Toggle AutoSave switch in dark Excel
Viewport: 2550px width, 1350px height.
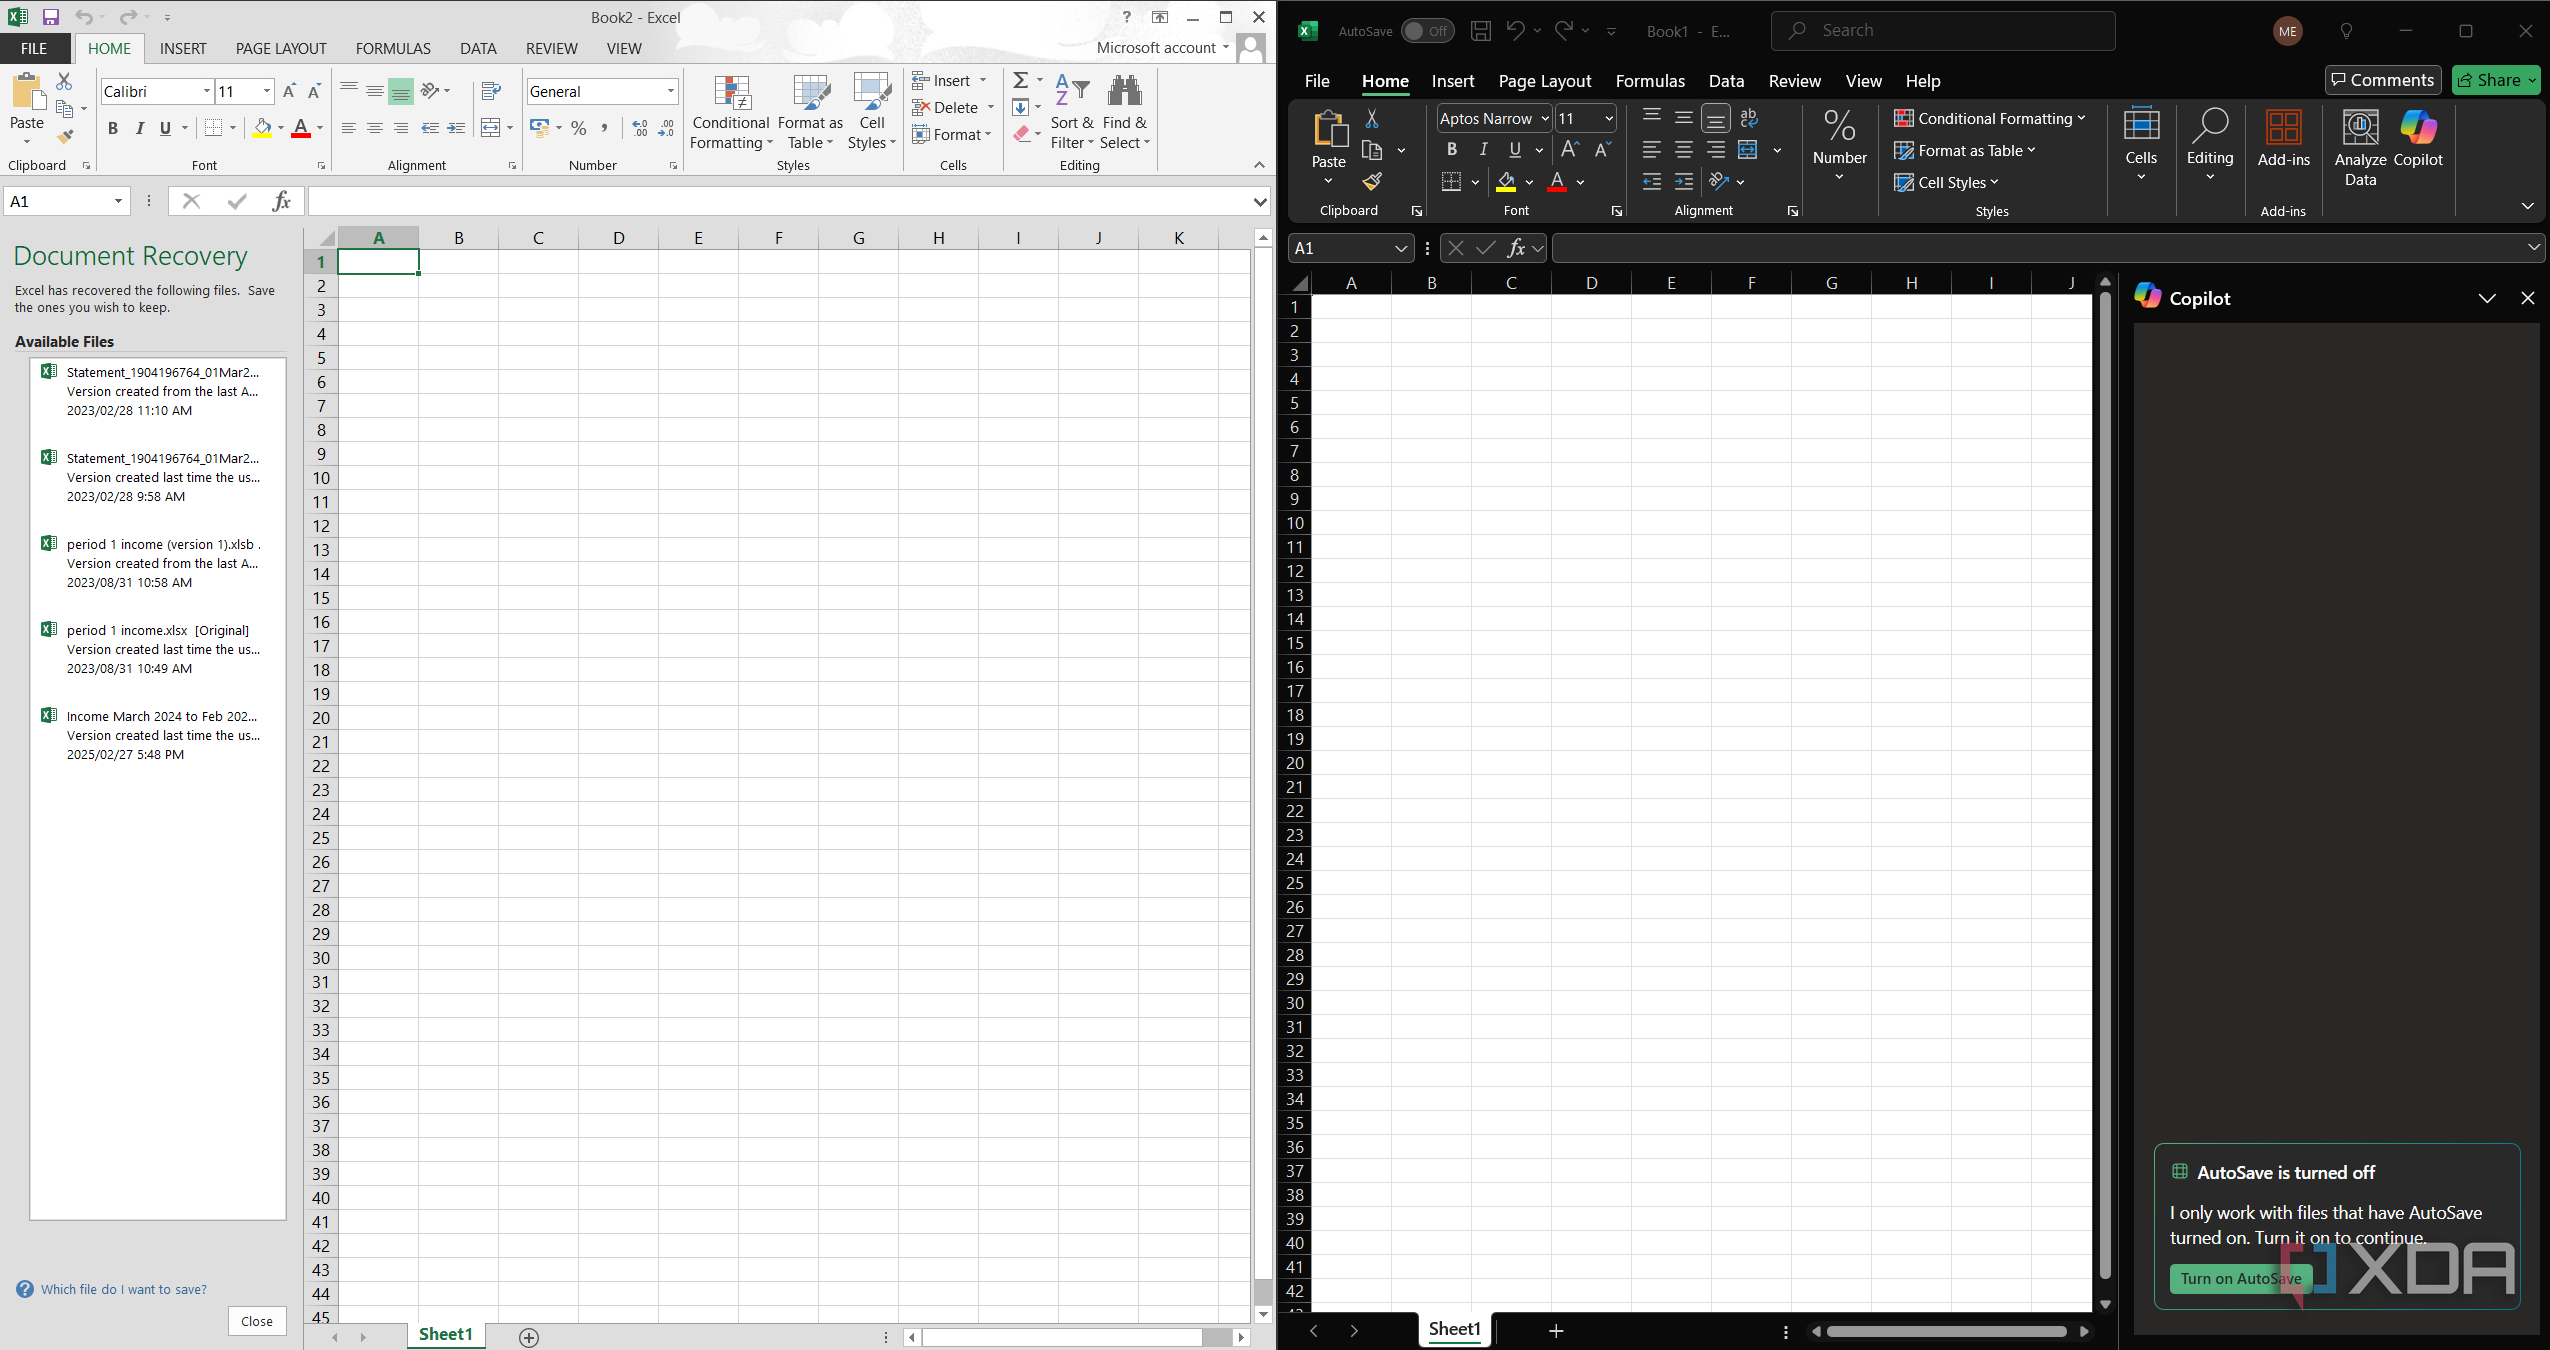point(1427,31)
